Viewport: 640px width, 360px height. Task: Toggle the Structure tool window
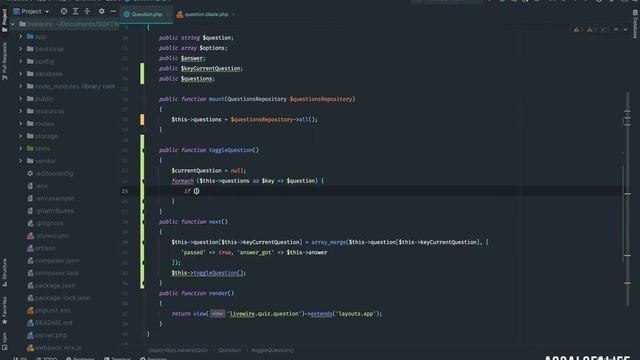4,272
